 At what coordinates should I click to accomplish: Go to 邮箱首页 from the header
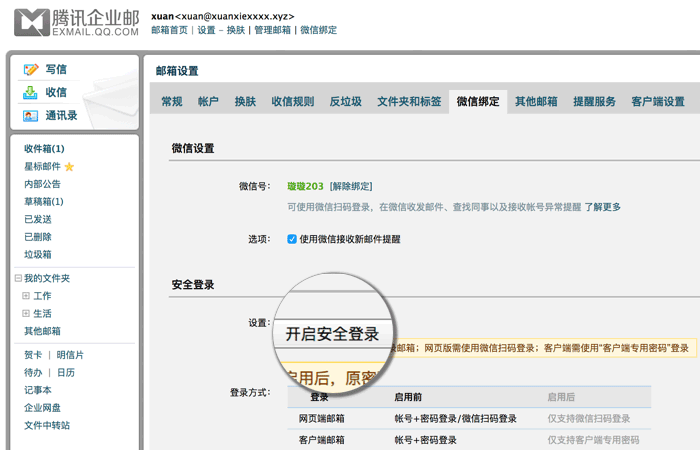[169, 30]
